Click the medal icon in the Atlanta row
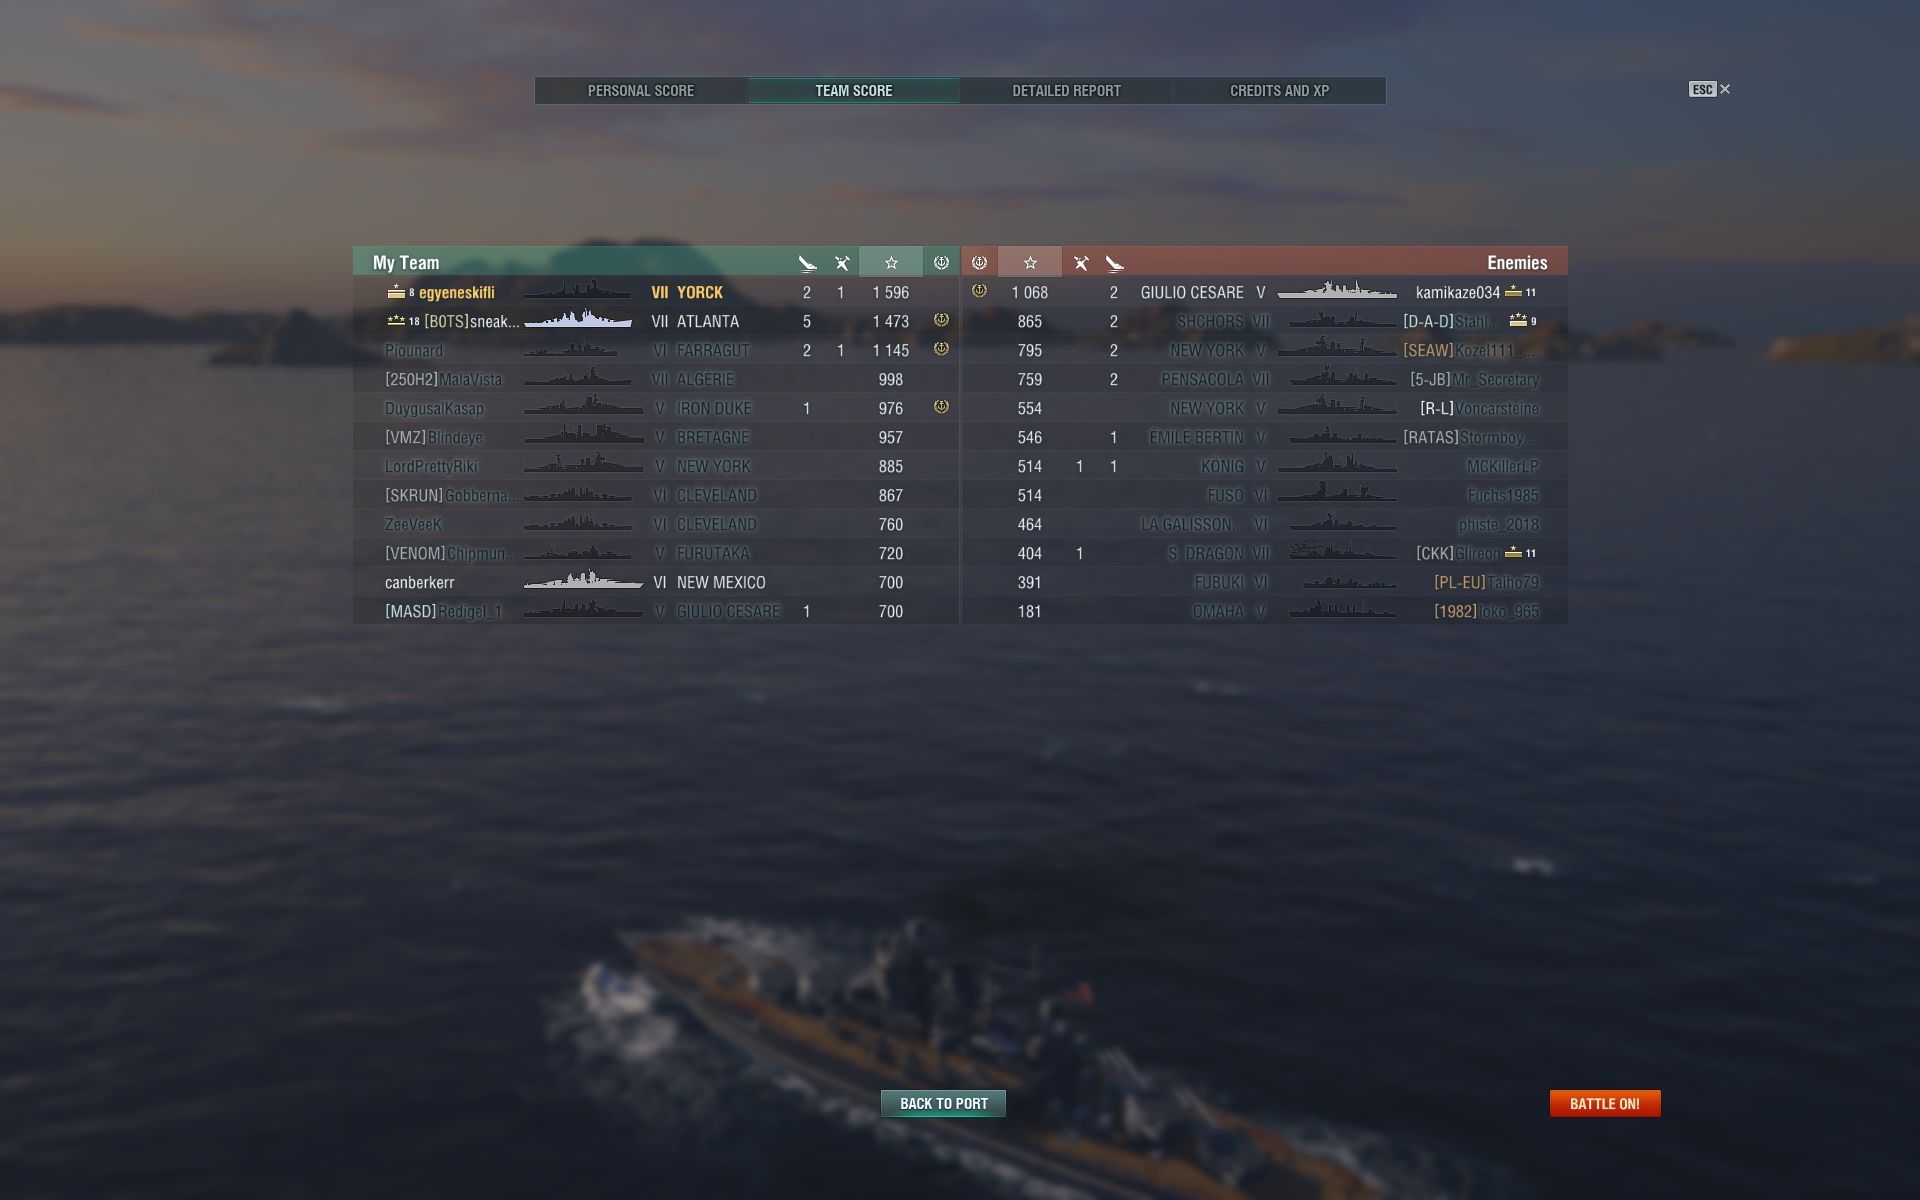This screenshot has width=1920, height=1200. [941, 320]
